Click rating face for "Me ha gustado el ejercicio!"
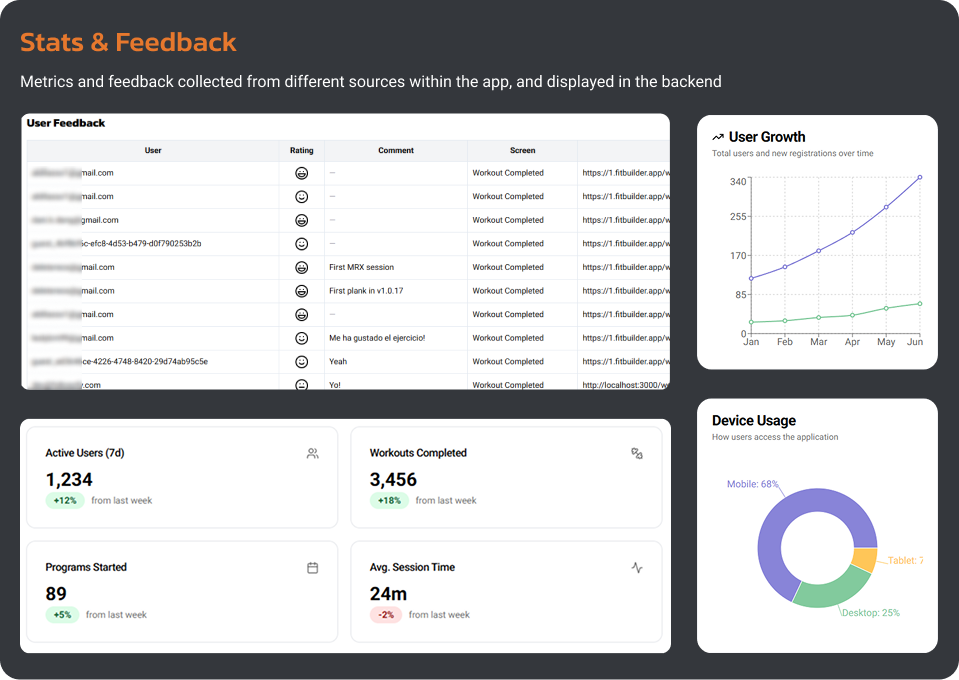959x680 pixels. click(301, 338)
